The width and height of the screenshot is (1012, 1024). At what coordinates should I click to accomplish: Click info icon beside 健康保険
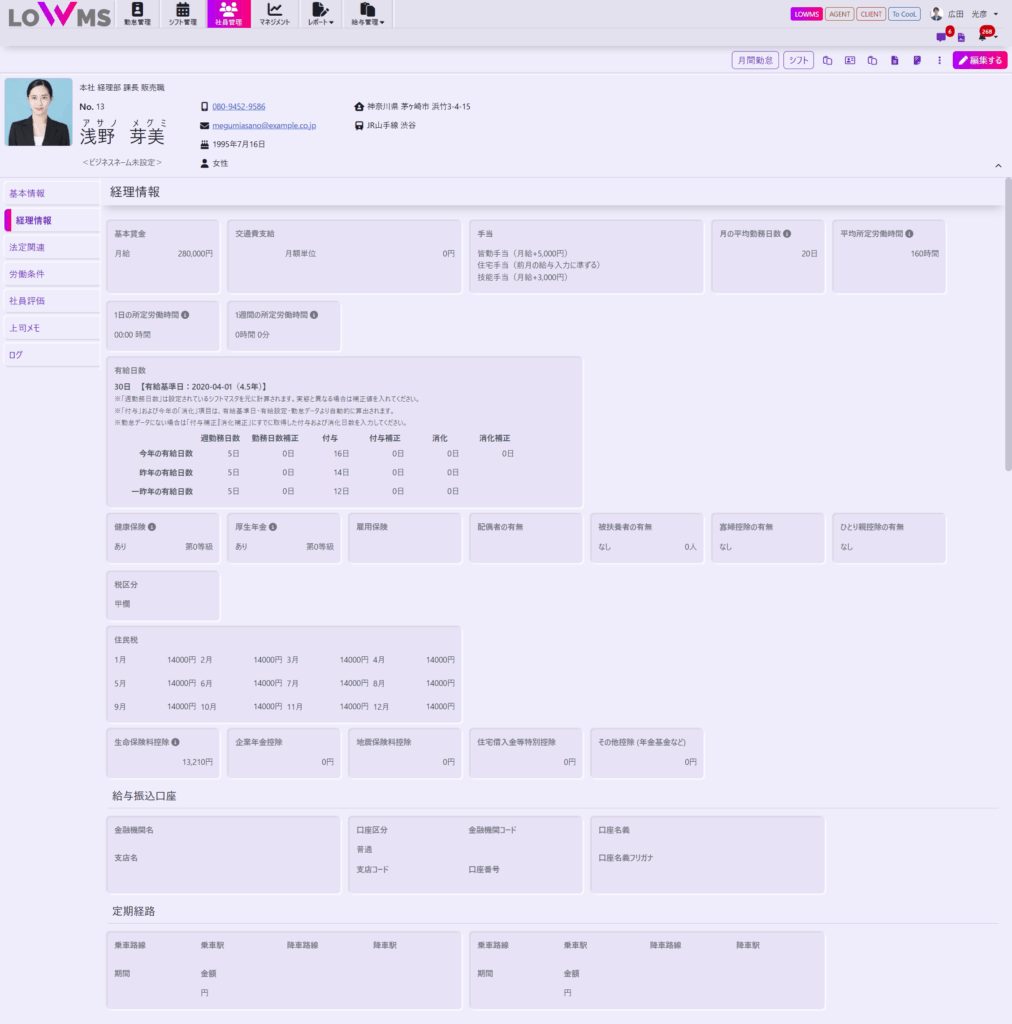point(152,526)
